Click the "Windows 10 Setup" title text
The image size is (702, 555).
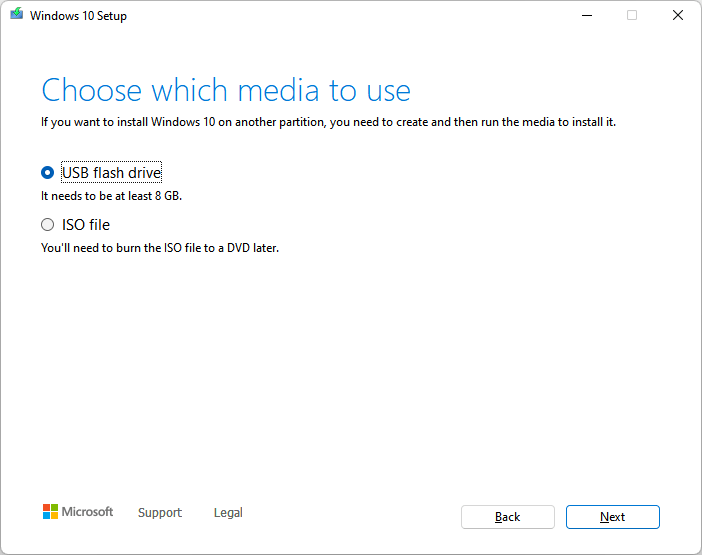click(x=79, y=16)
